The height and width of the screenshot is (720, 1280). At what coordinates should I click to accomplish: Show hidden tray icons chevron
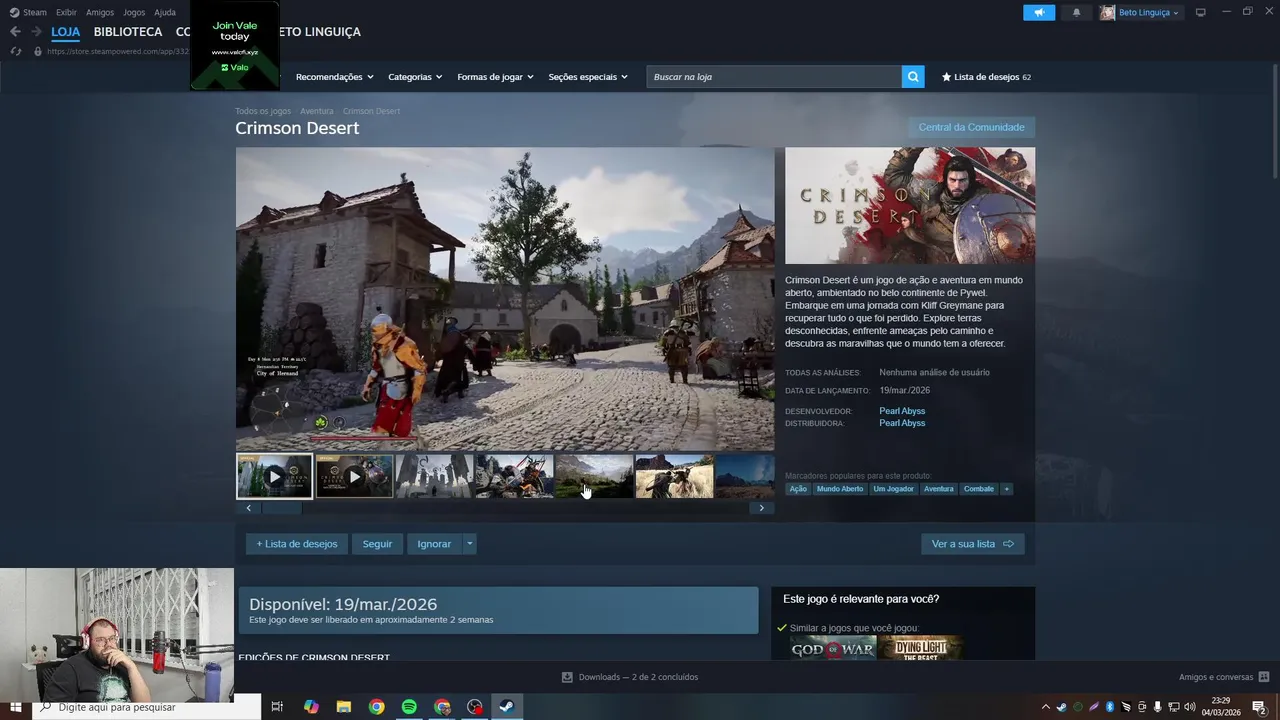click(x=1046, y=707)
